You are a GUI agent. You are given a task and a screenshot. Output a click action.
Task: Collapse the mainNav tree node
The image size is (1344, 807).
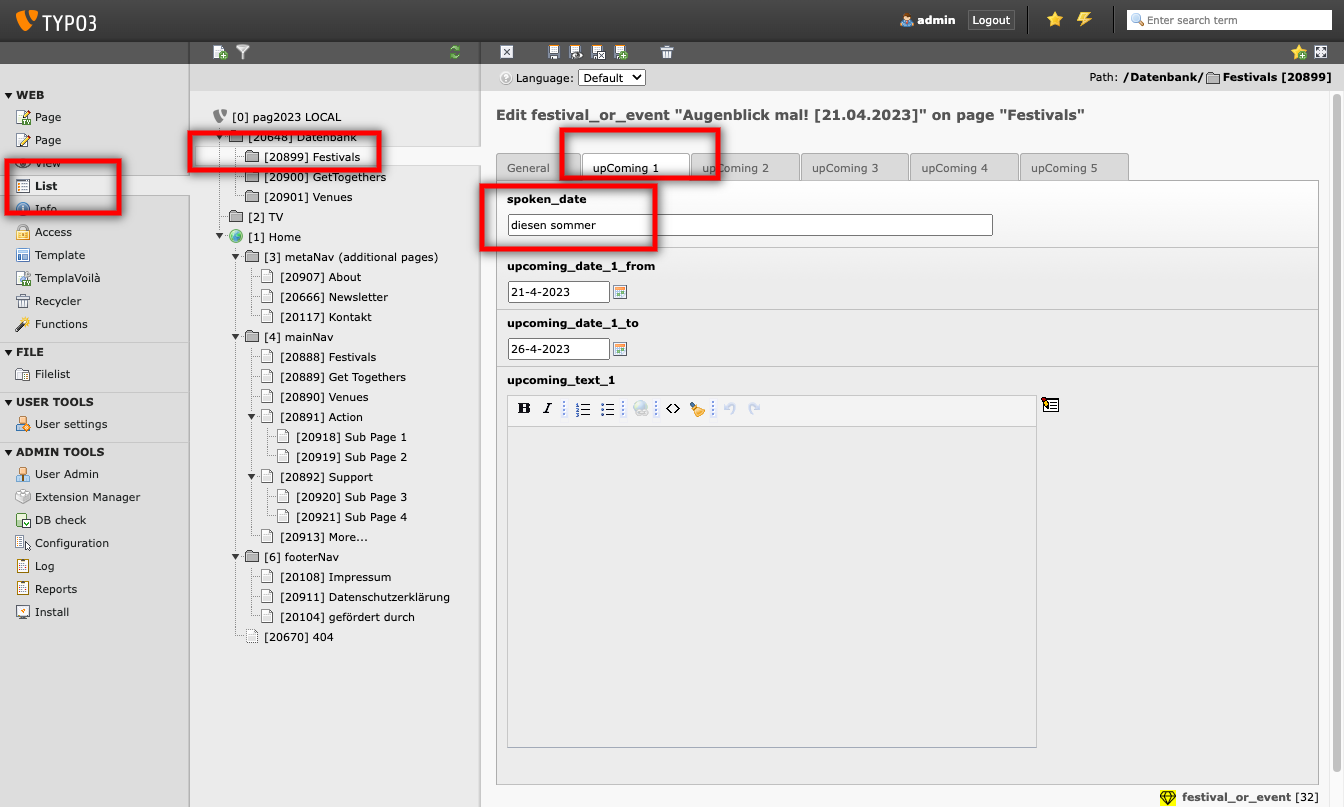(236, 337)
